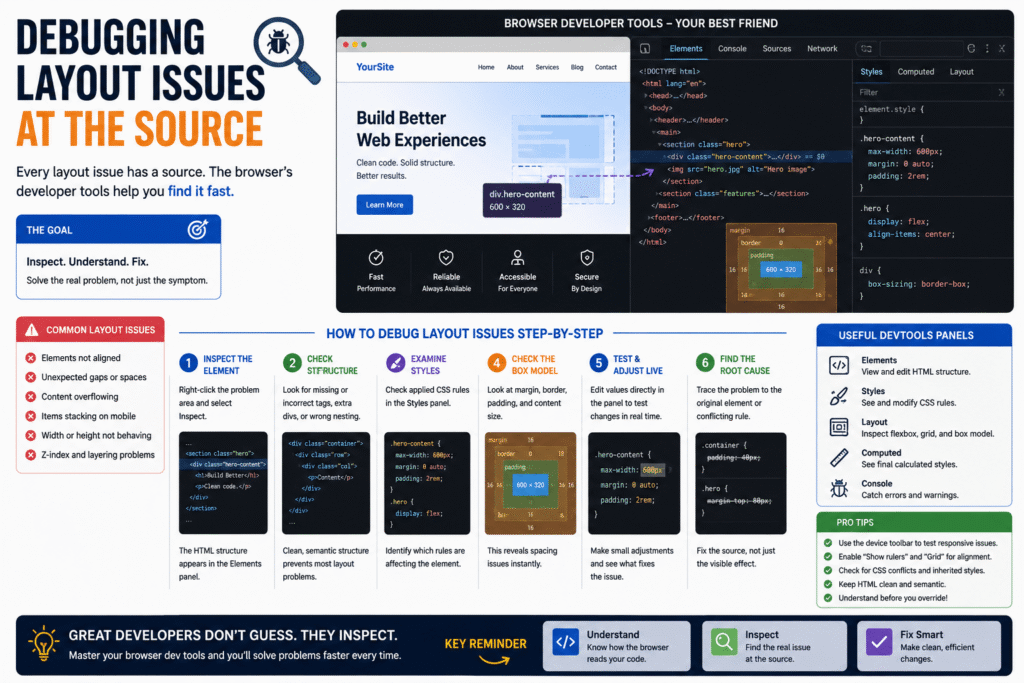Click the Understand code icon in Key Reminder
Image resolution: width=1024 pixels, height=683 pixels.
(565, 642)
